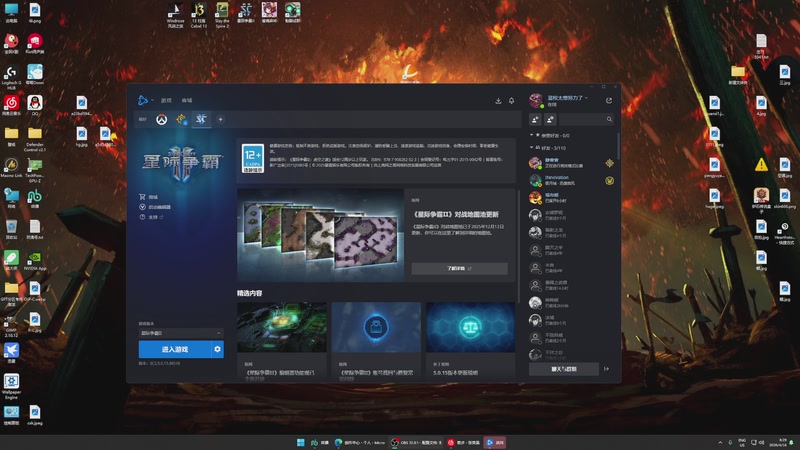Click the 了解详情 learn more button
Screen dimensions: 800x450
click(459, 268)
